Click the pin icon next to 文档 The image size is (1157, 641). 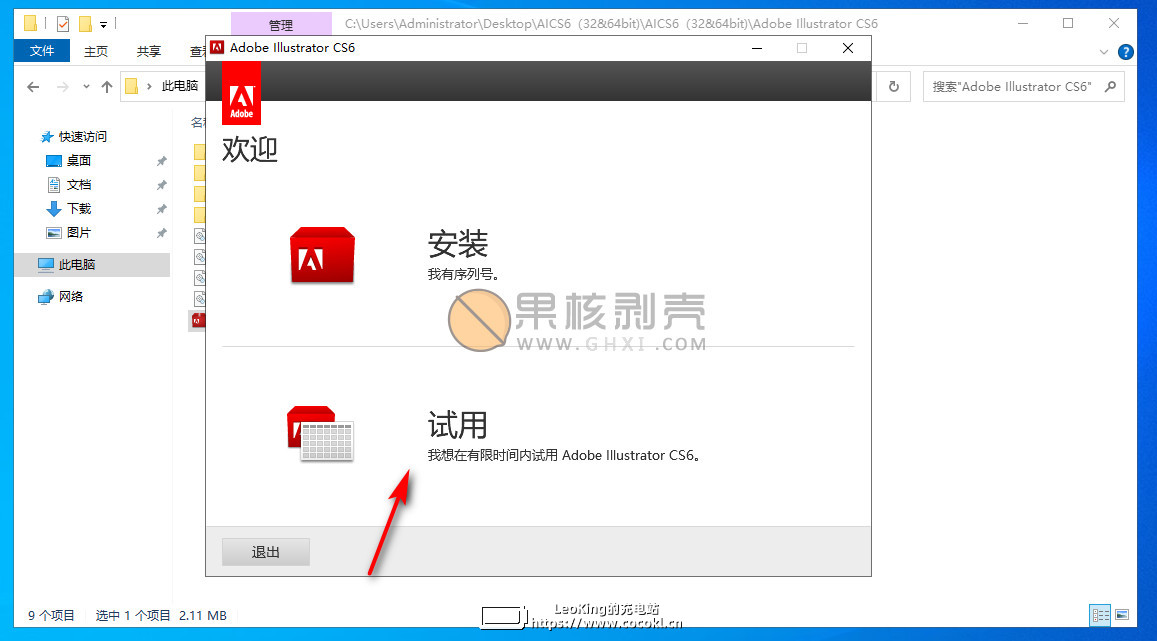162,184
